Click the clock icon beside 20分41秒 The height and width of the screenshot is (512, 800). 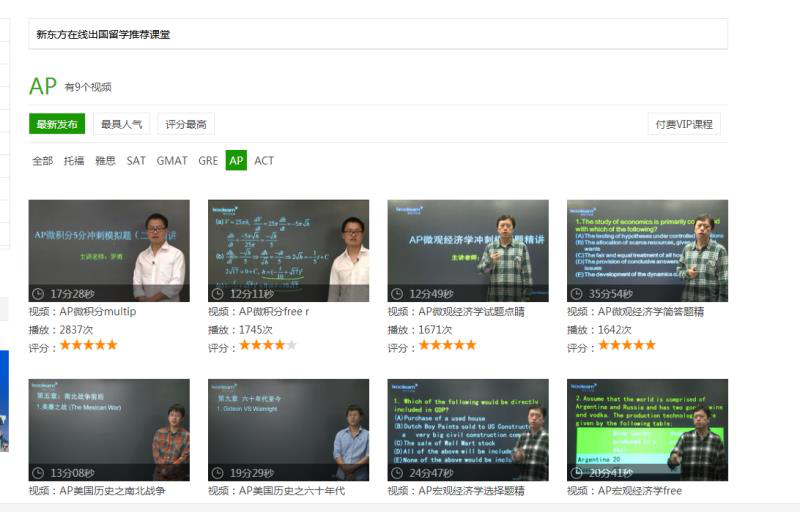577,473
